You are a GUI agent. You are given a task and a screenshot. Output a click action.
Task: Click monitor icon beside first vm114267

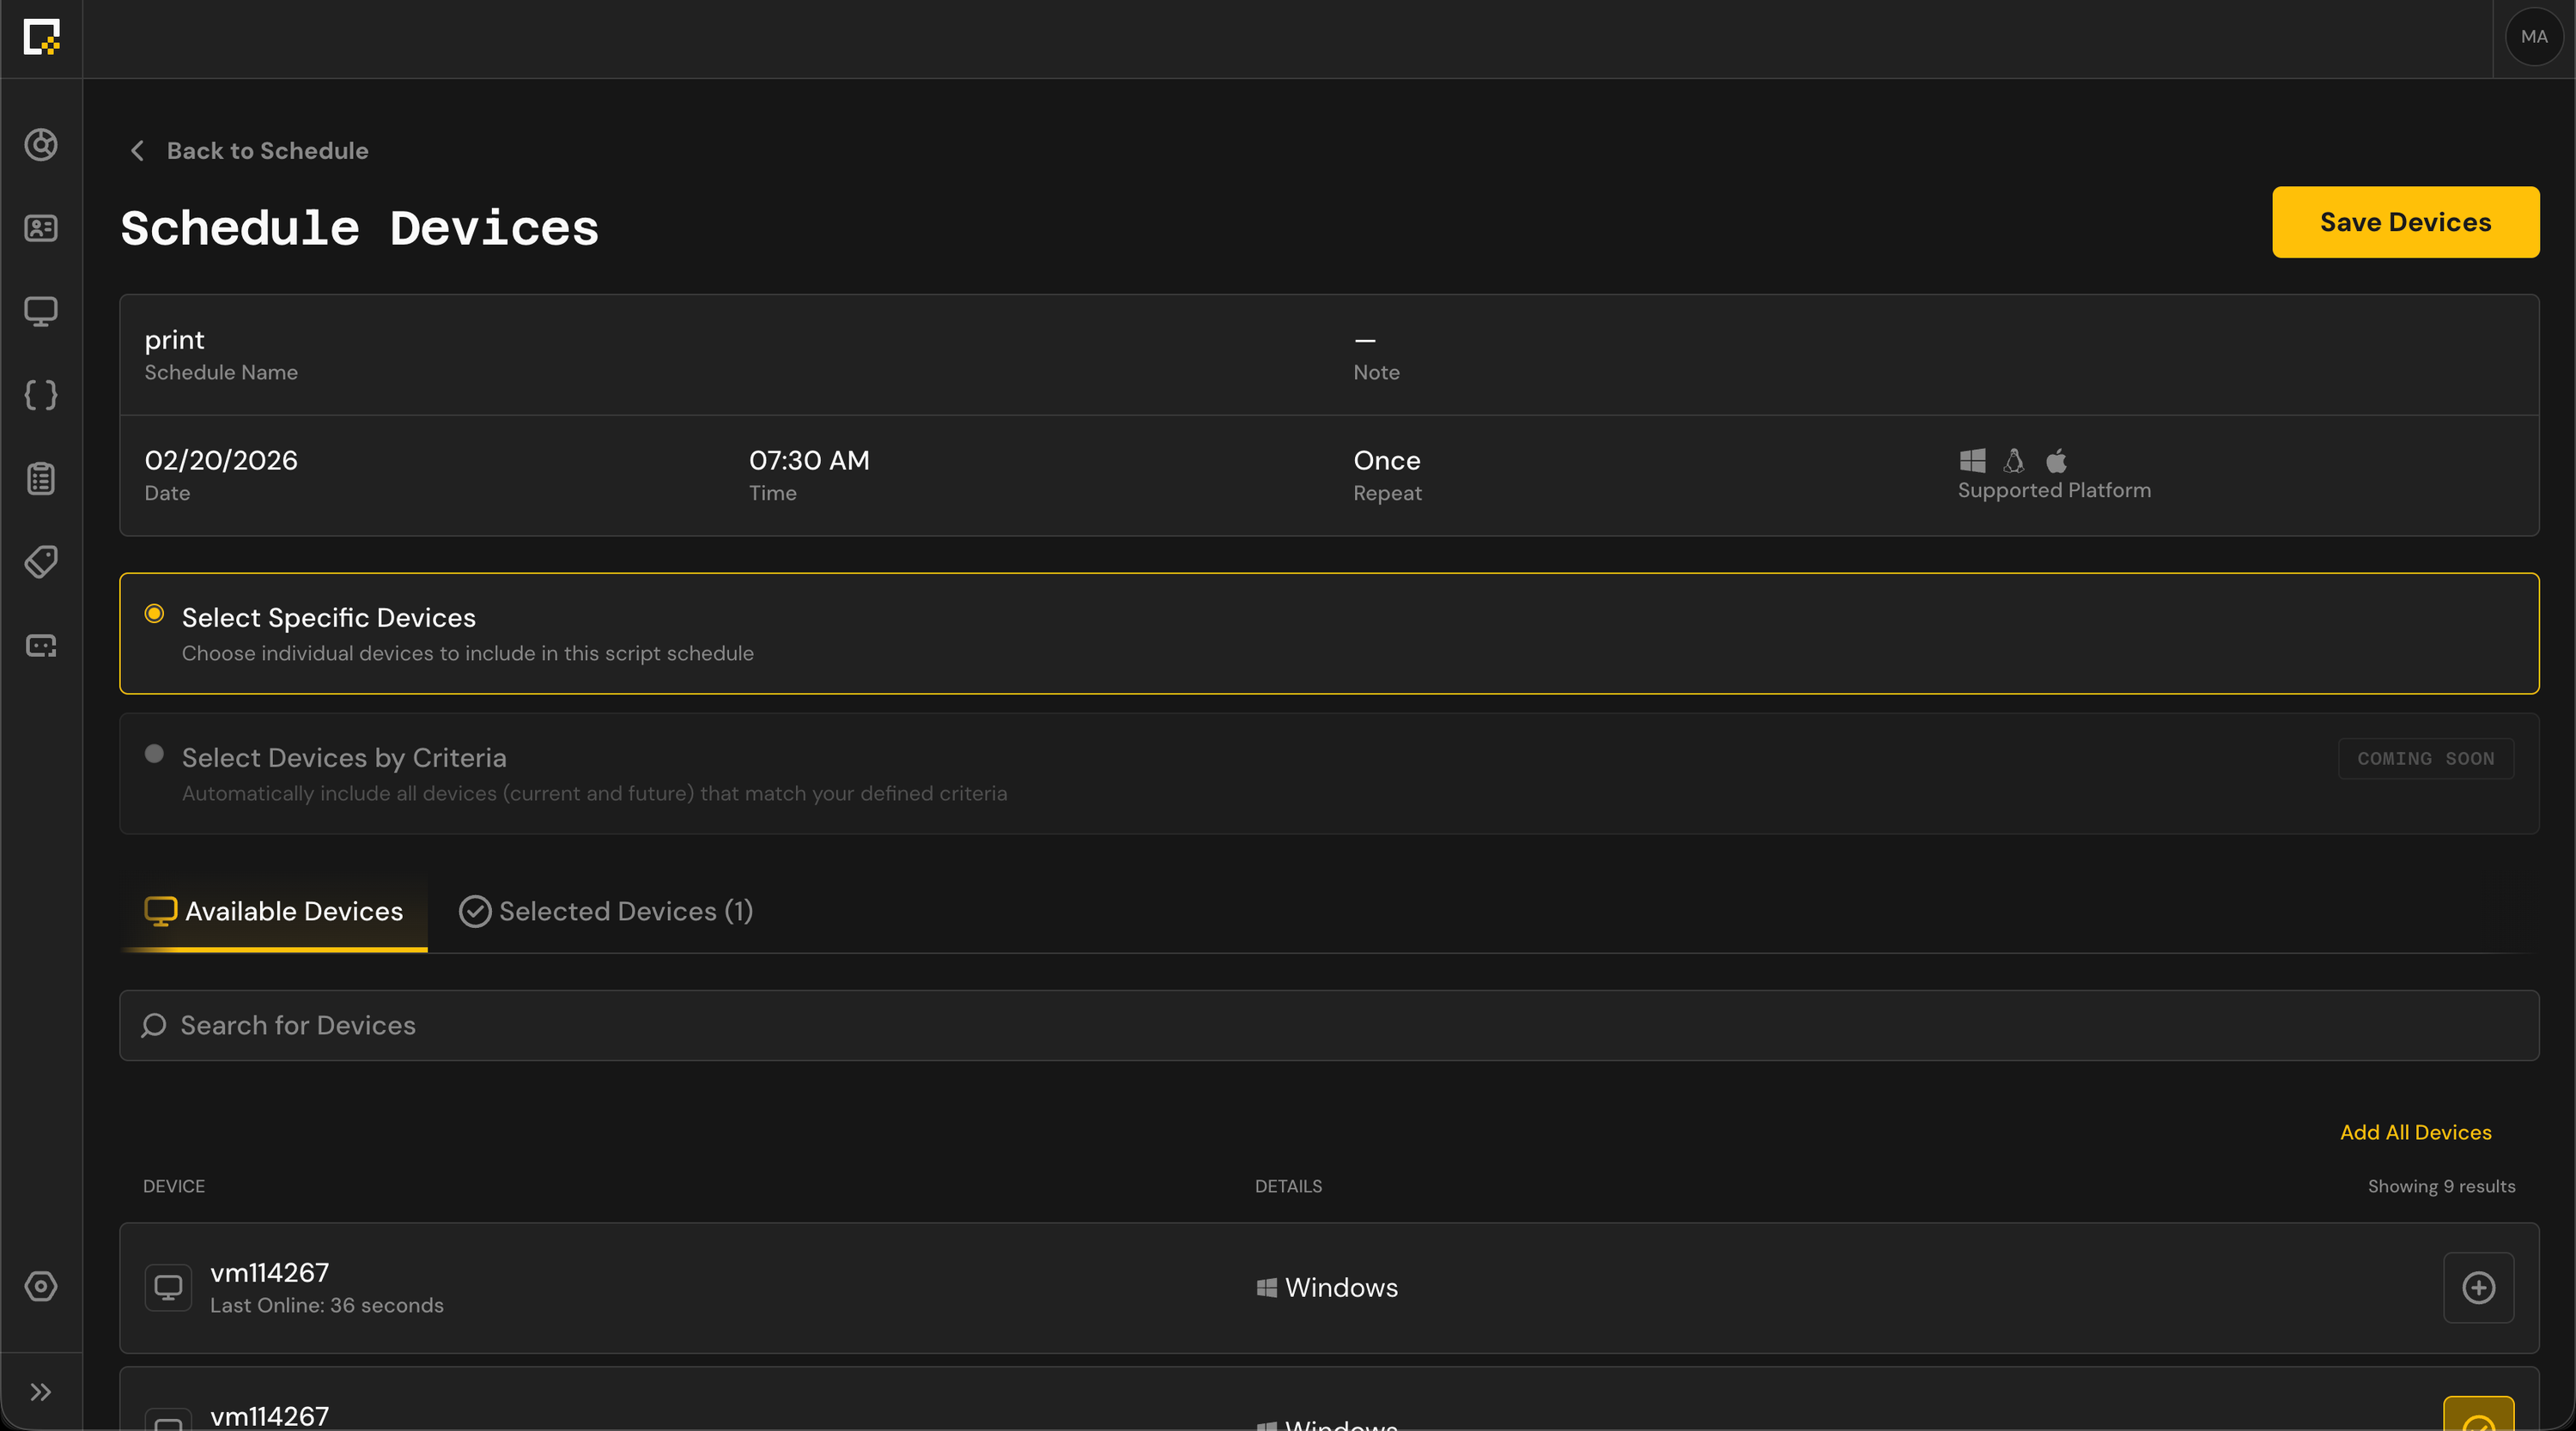point(168,1288)
